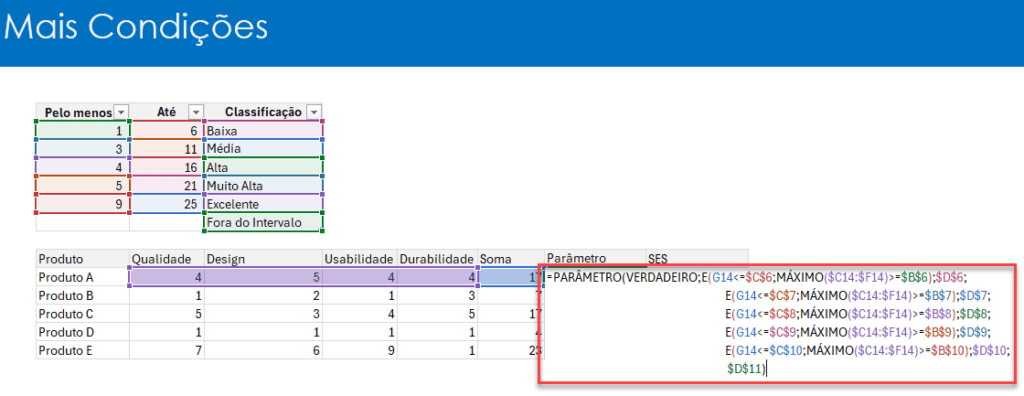Viewport: 1024px width, 396px height.
Task: Select the Design header cell
Action: coord(264,259)
